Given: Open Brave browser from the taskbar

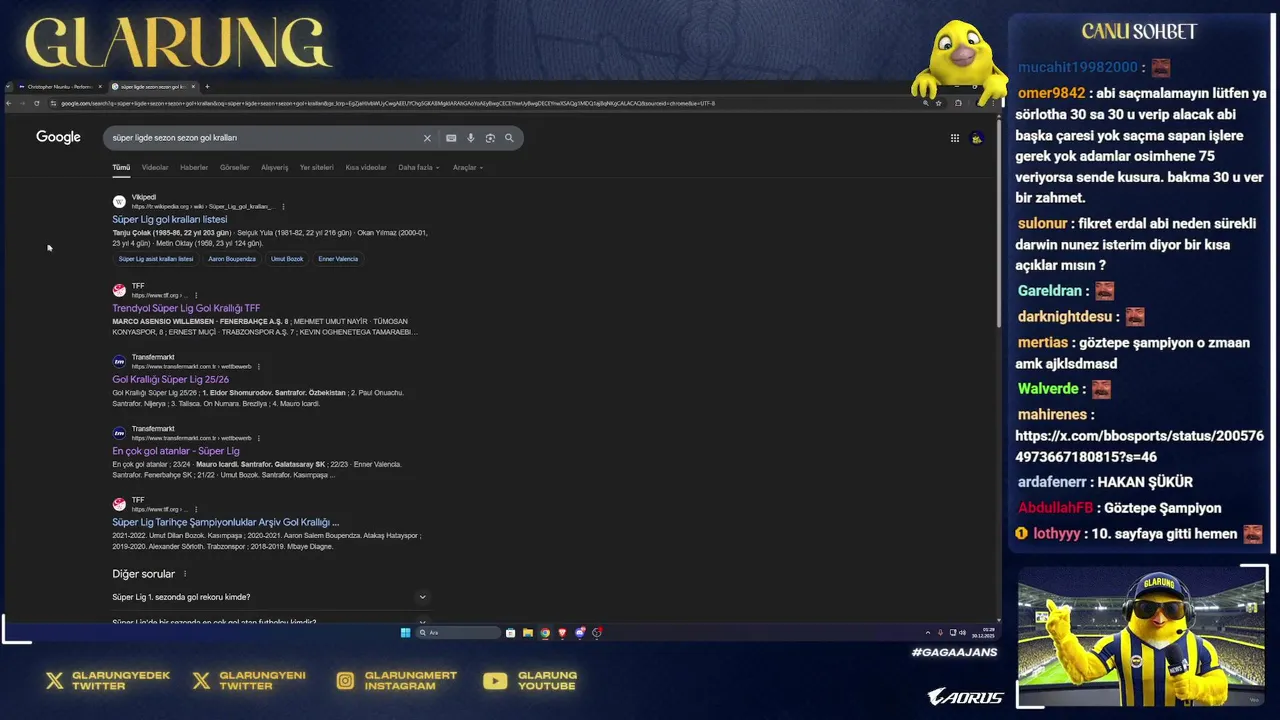Looking at the screenshot, I should pos(562,632).
